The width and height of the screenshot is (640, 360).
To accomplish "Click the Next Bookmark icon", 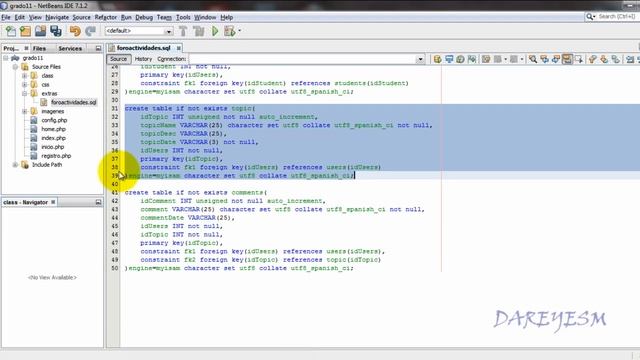I will (x=604, y=59).
